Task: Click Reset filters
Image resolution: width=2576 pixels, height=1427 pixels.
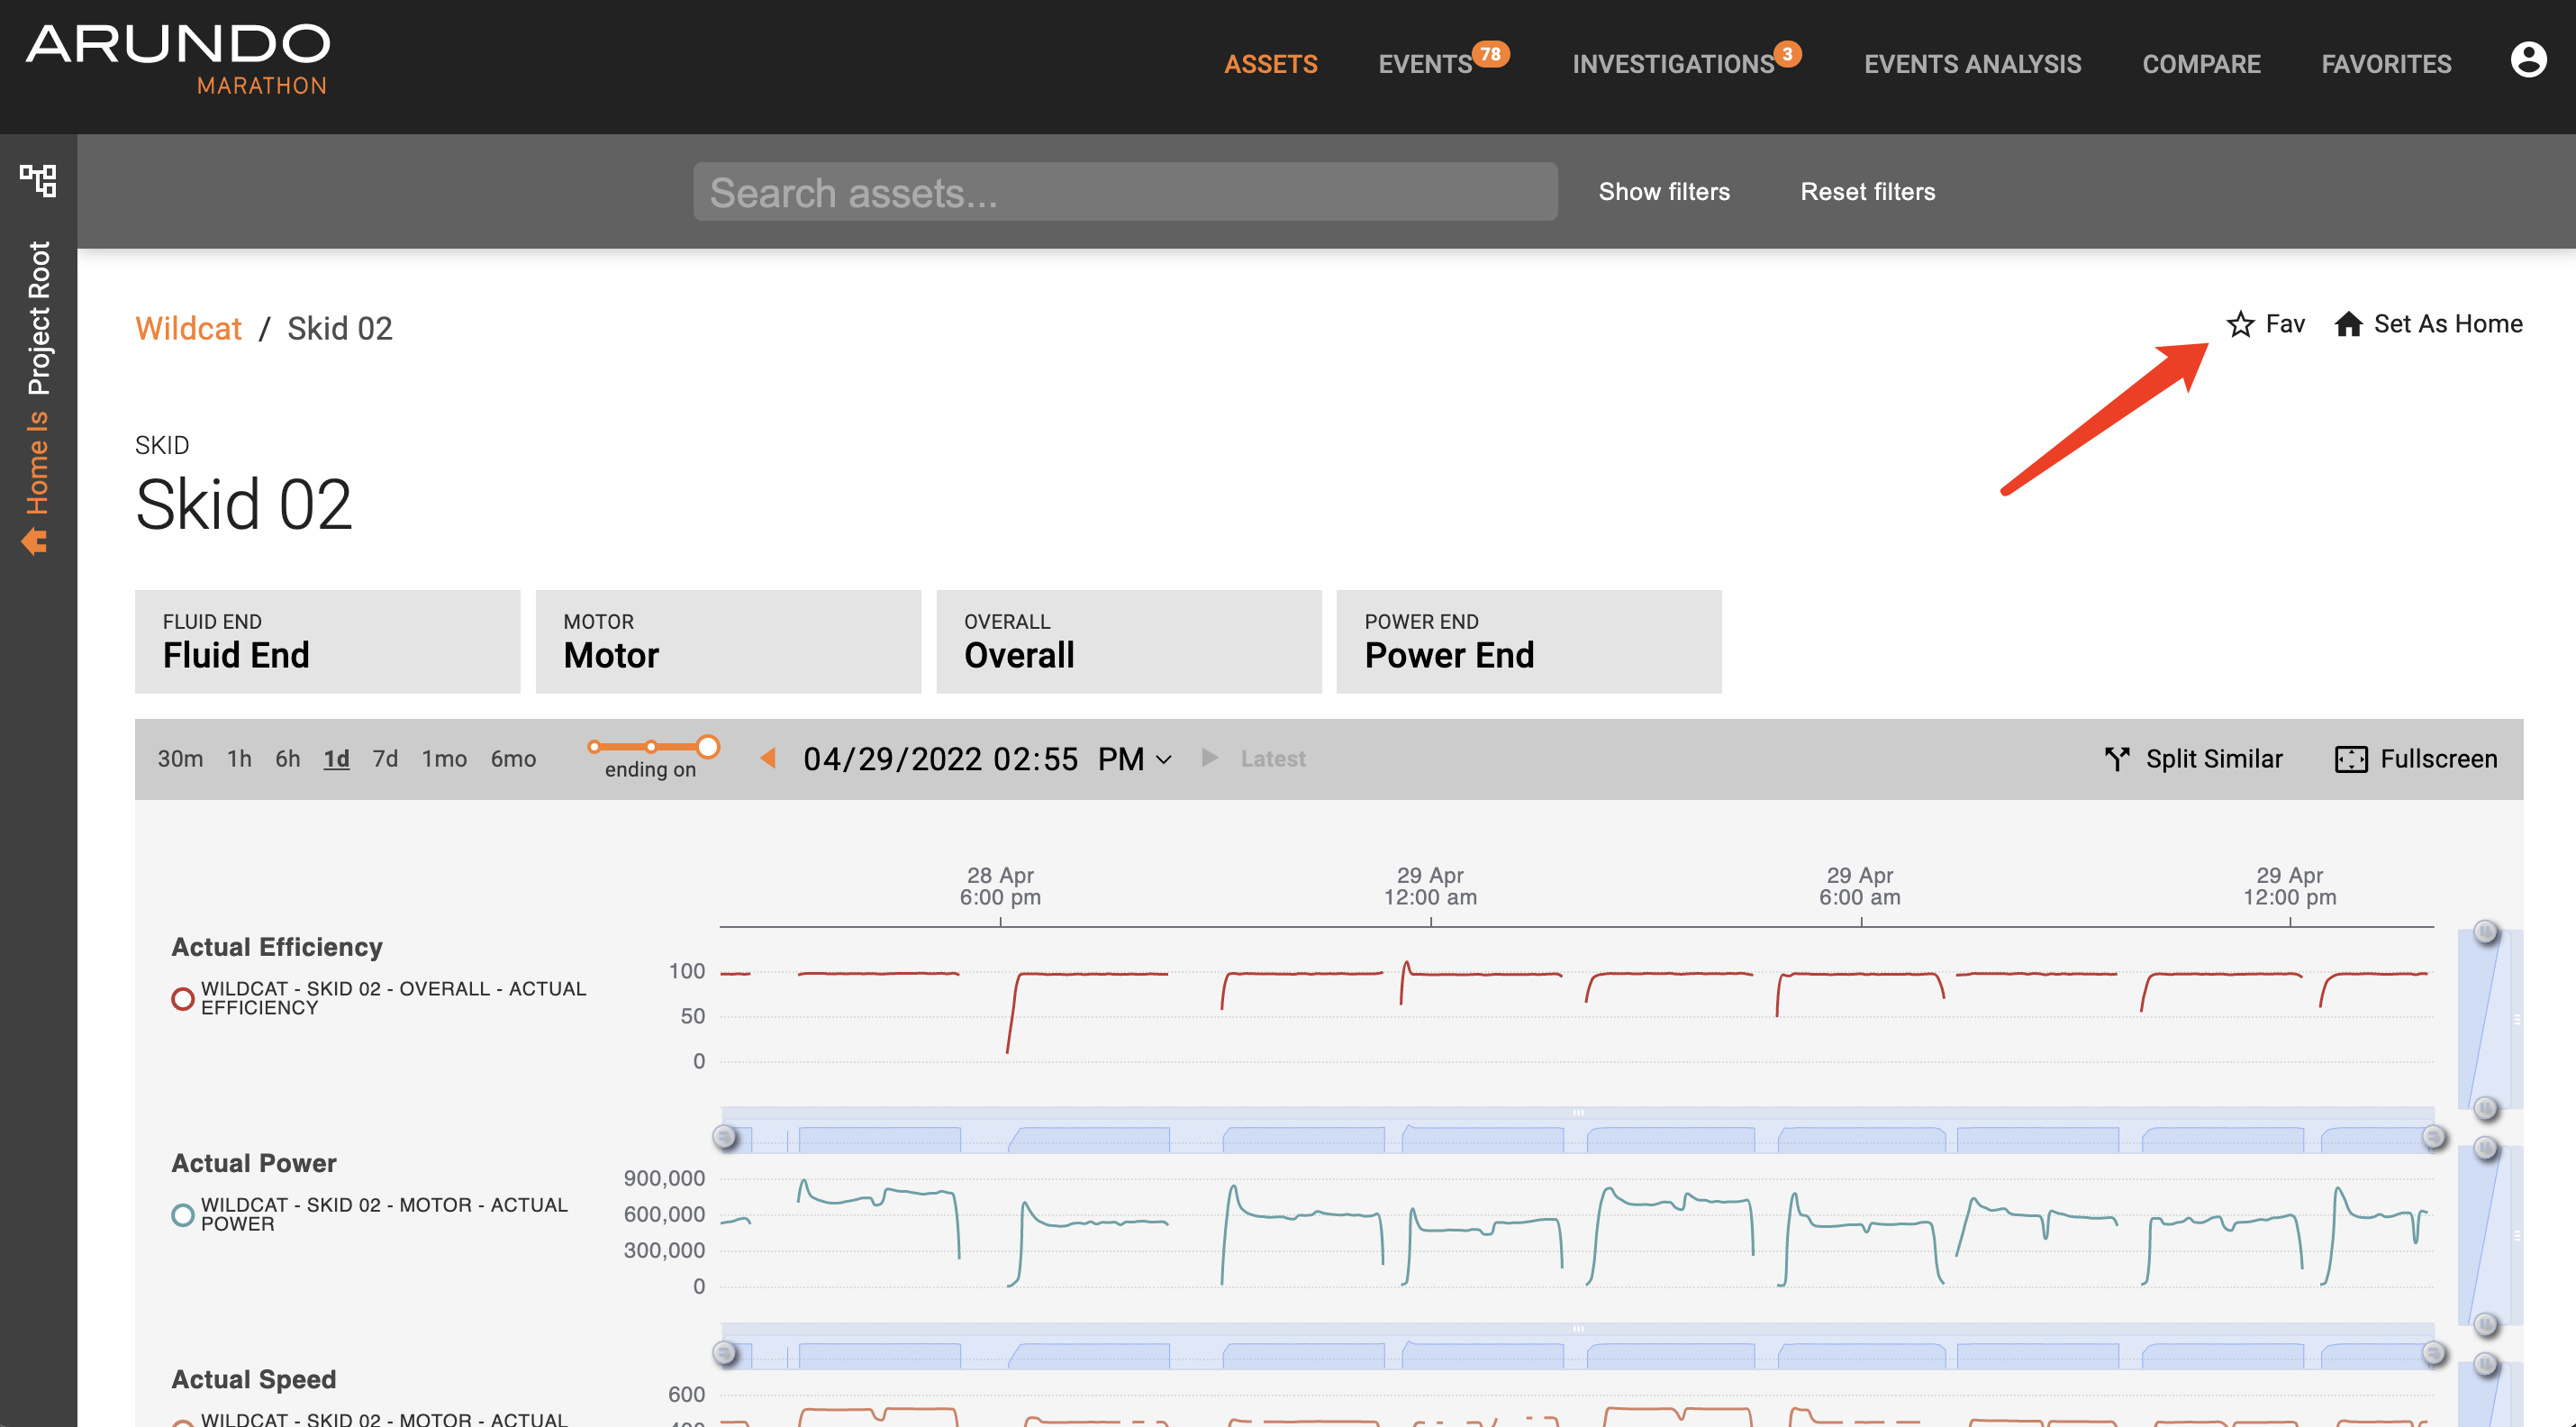Action: pos(1867,191)
